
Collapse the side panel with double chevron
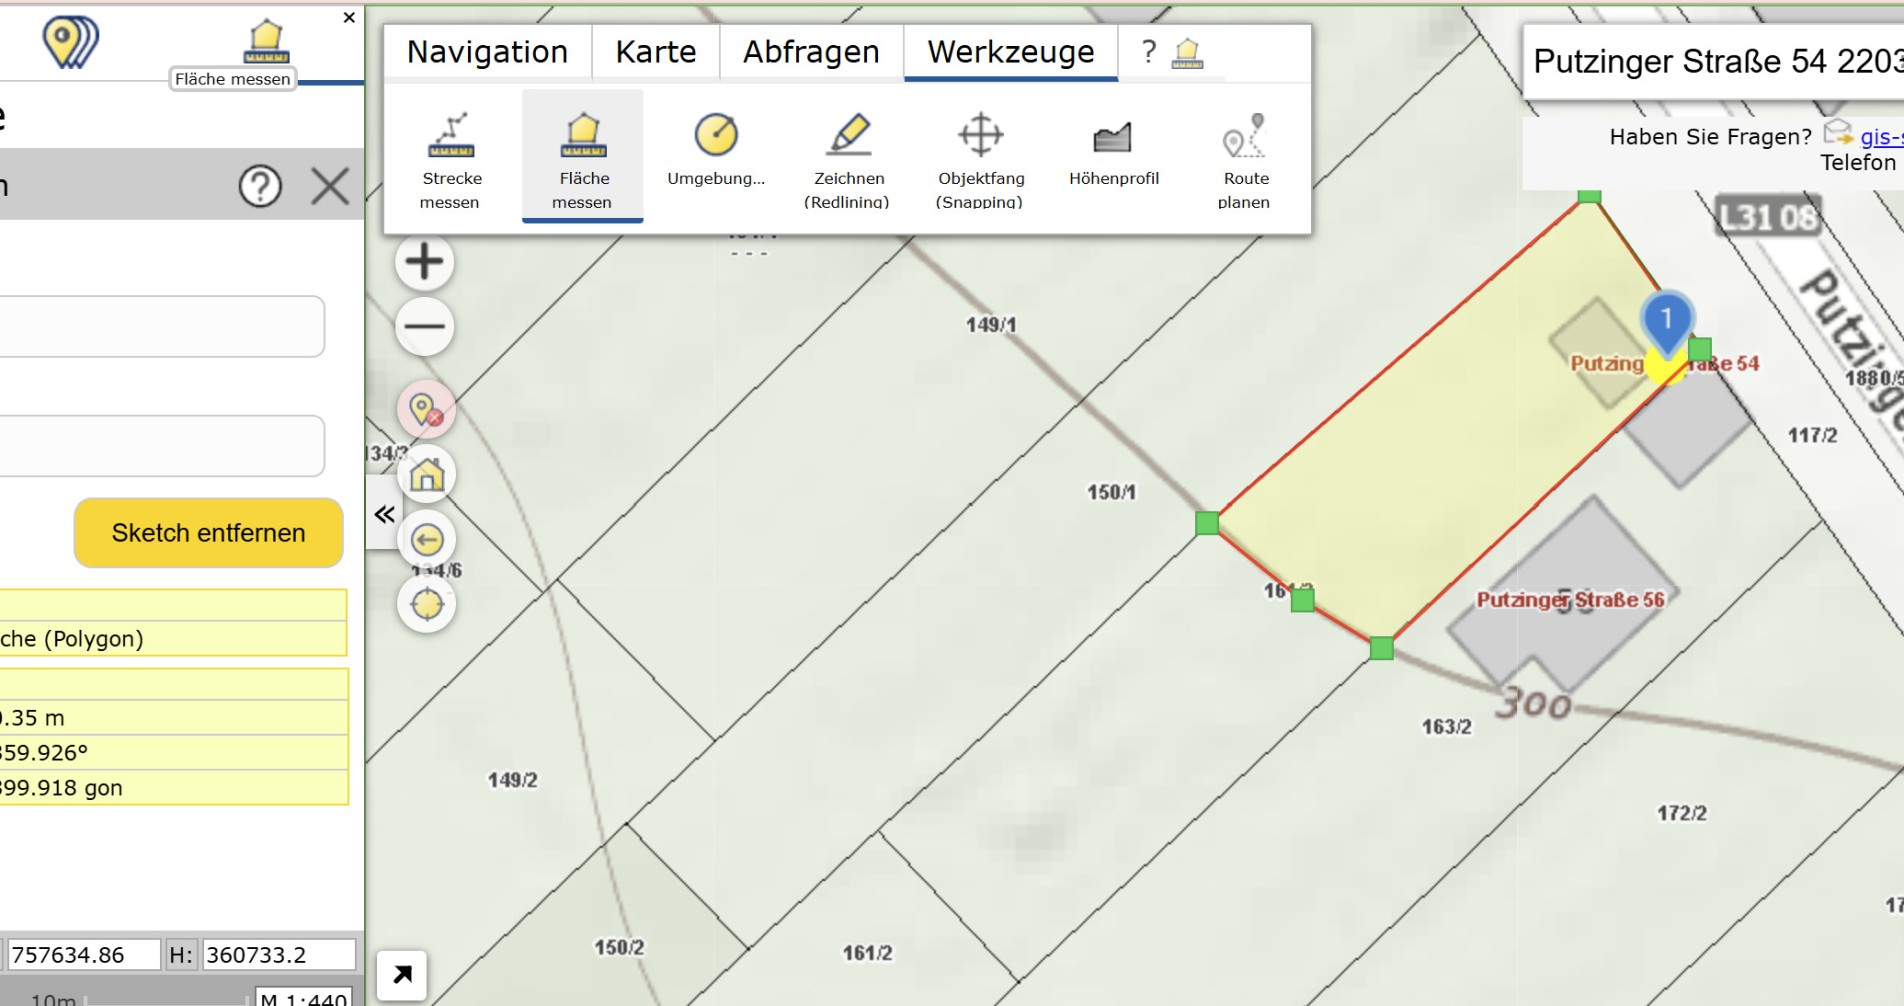384,514
